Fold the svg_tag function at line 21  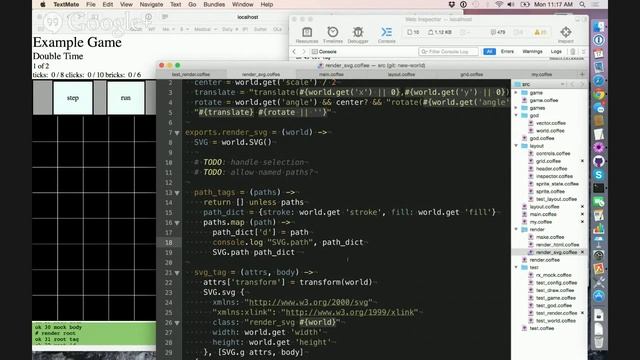pos(177,273)
